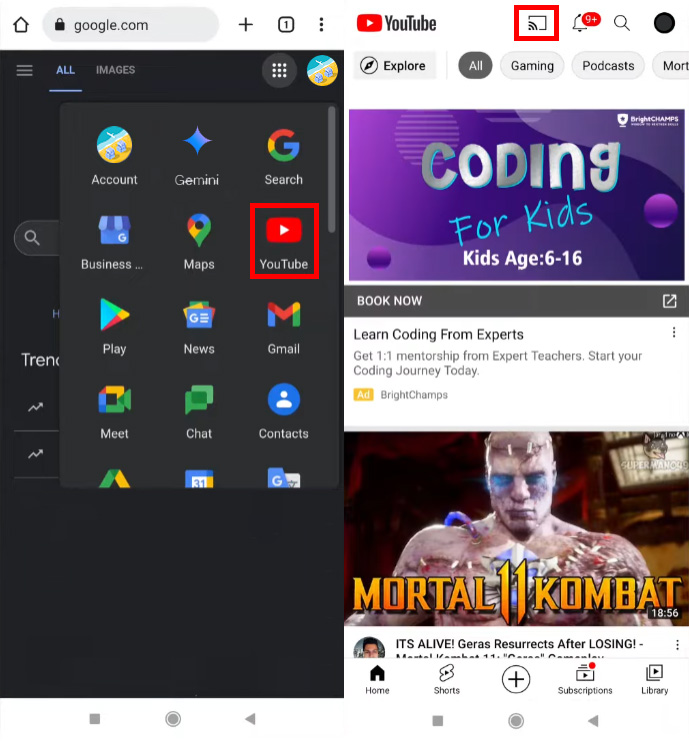This screenshot has width=689, height=746.
Task: Open options menu for Geras video
Action: click(x=677, y=646)
